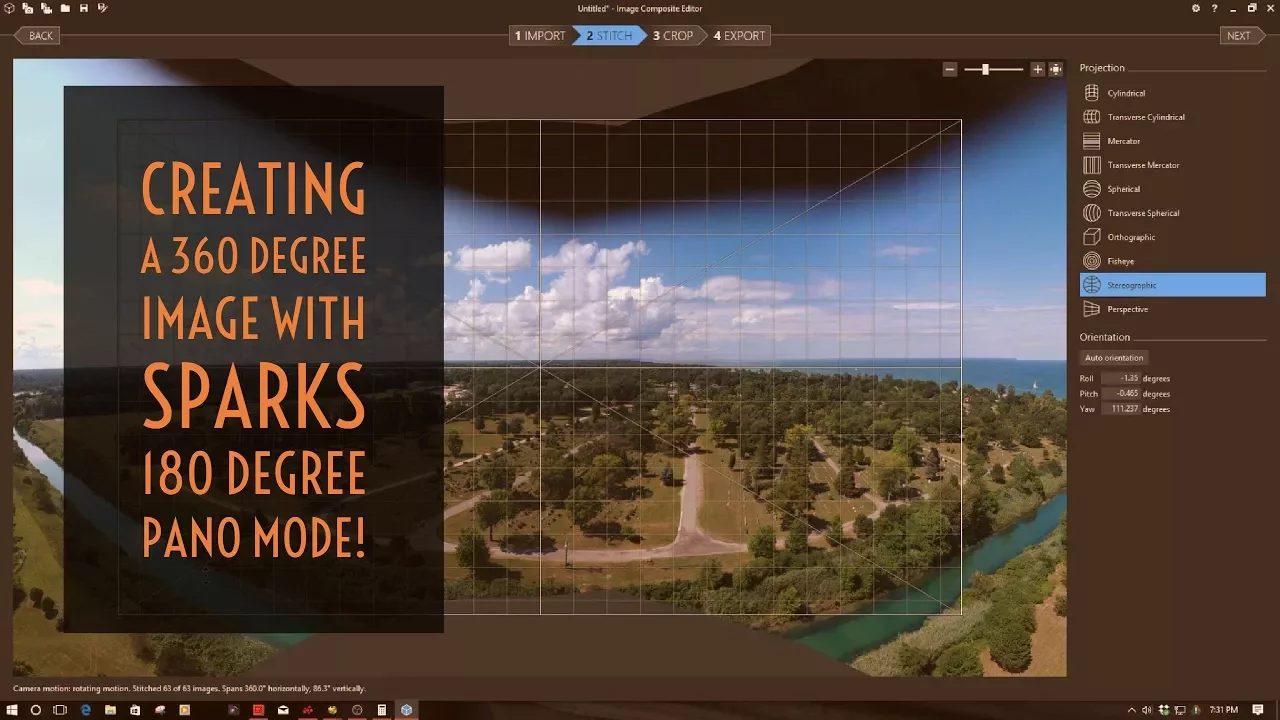1280x720 pixels.
Task: Open Microsoft Store from taskbar
Action: (136, 710)
